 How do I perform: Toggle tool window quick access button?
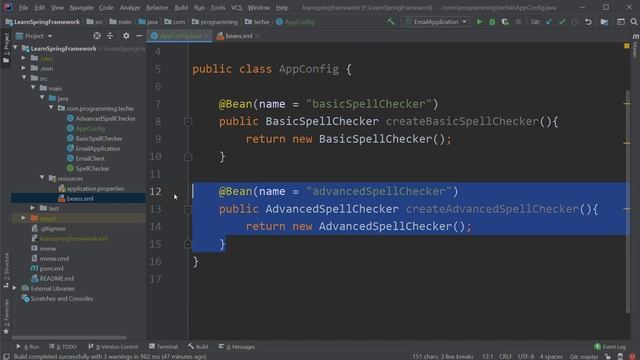6,356
